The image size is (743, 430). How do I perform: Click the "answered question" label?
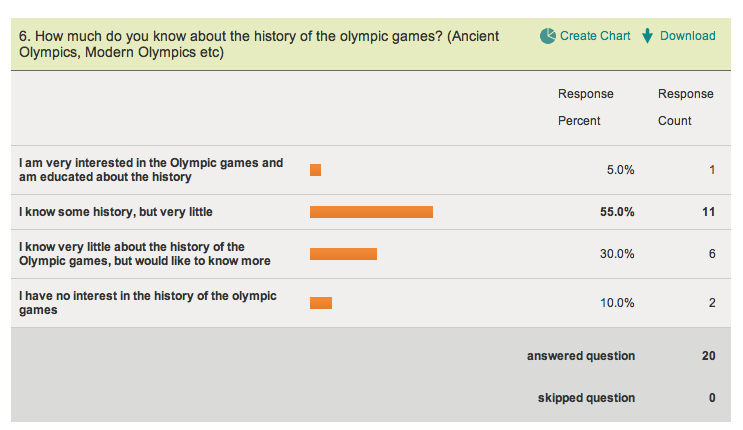tap(581, 356)
